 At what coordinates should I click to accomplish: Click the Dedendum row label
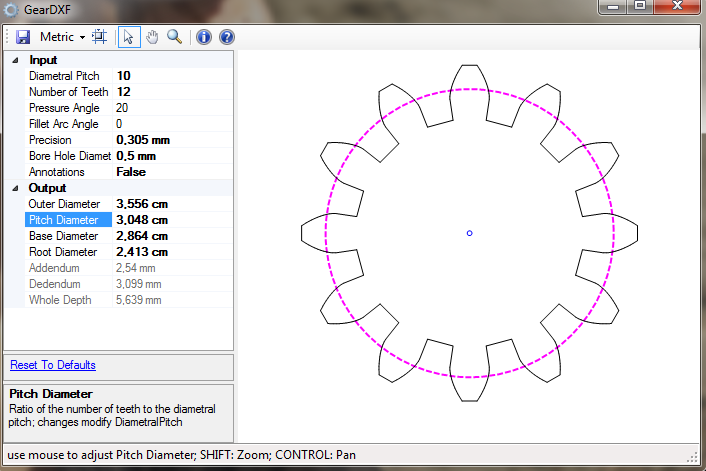coord(54,284)
